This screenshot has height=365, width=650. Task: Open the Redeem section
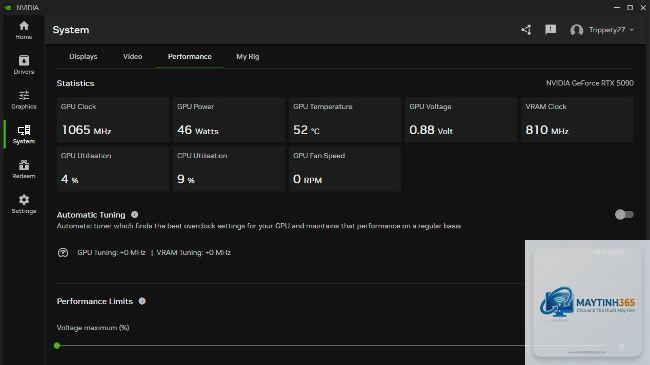[24, 170]
